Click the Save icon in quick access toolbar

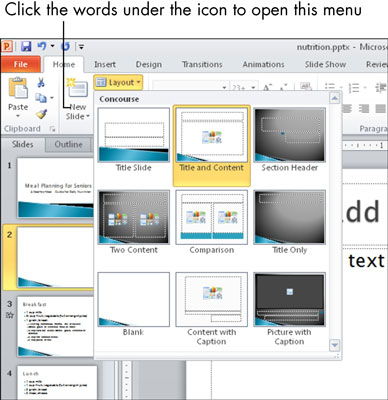[26, 47]
